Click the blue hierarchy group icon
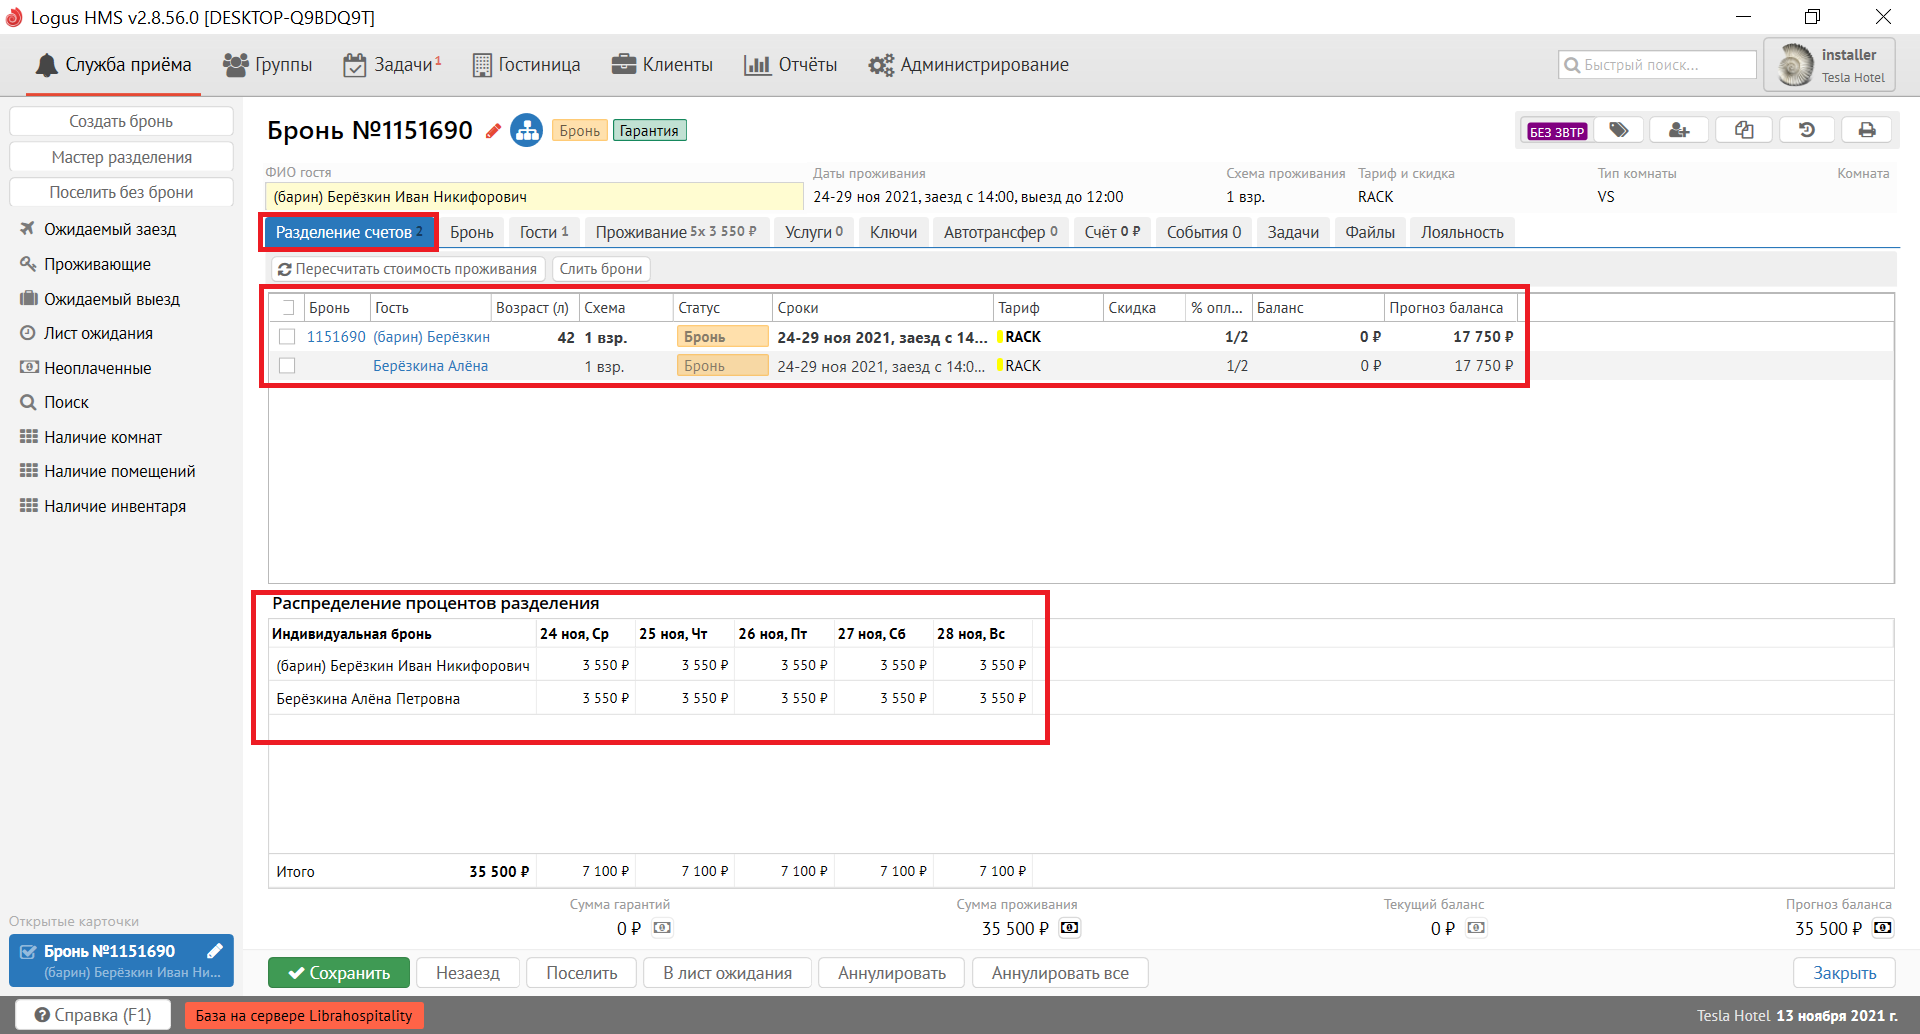 pyautogui.click(x=526, y=130)
